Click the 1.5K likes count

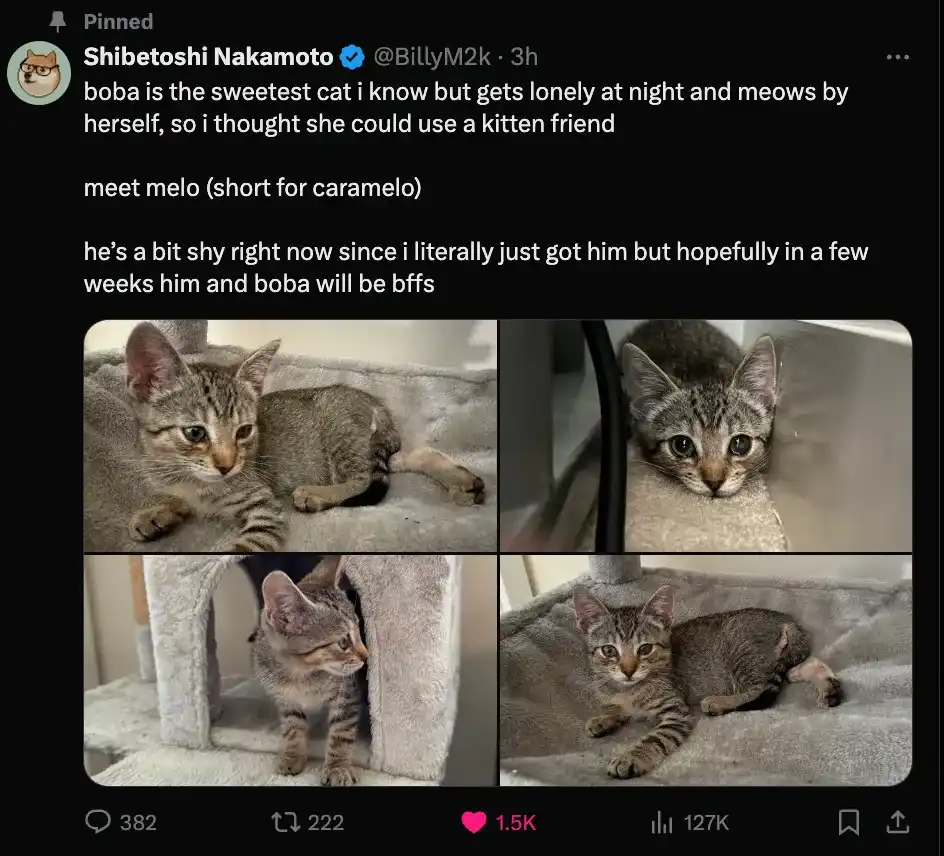point(516,822)
